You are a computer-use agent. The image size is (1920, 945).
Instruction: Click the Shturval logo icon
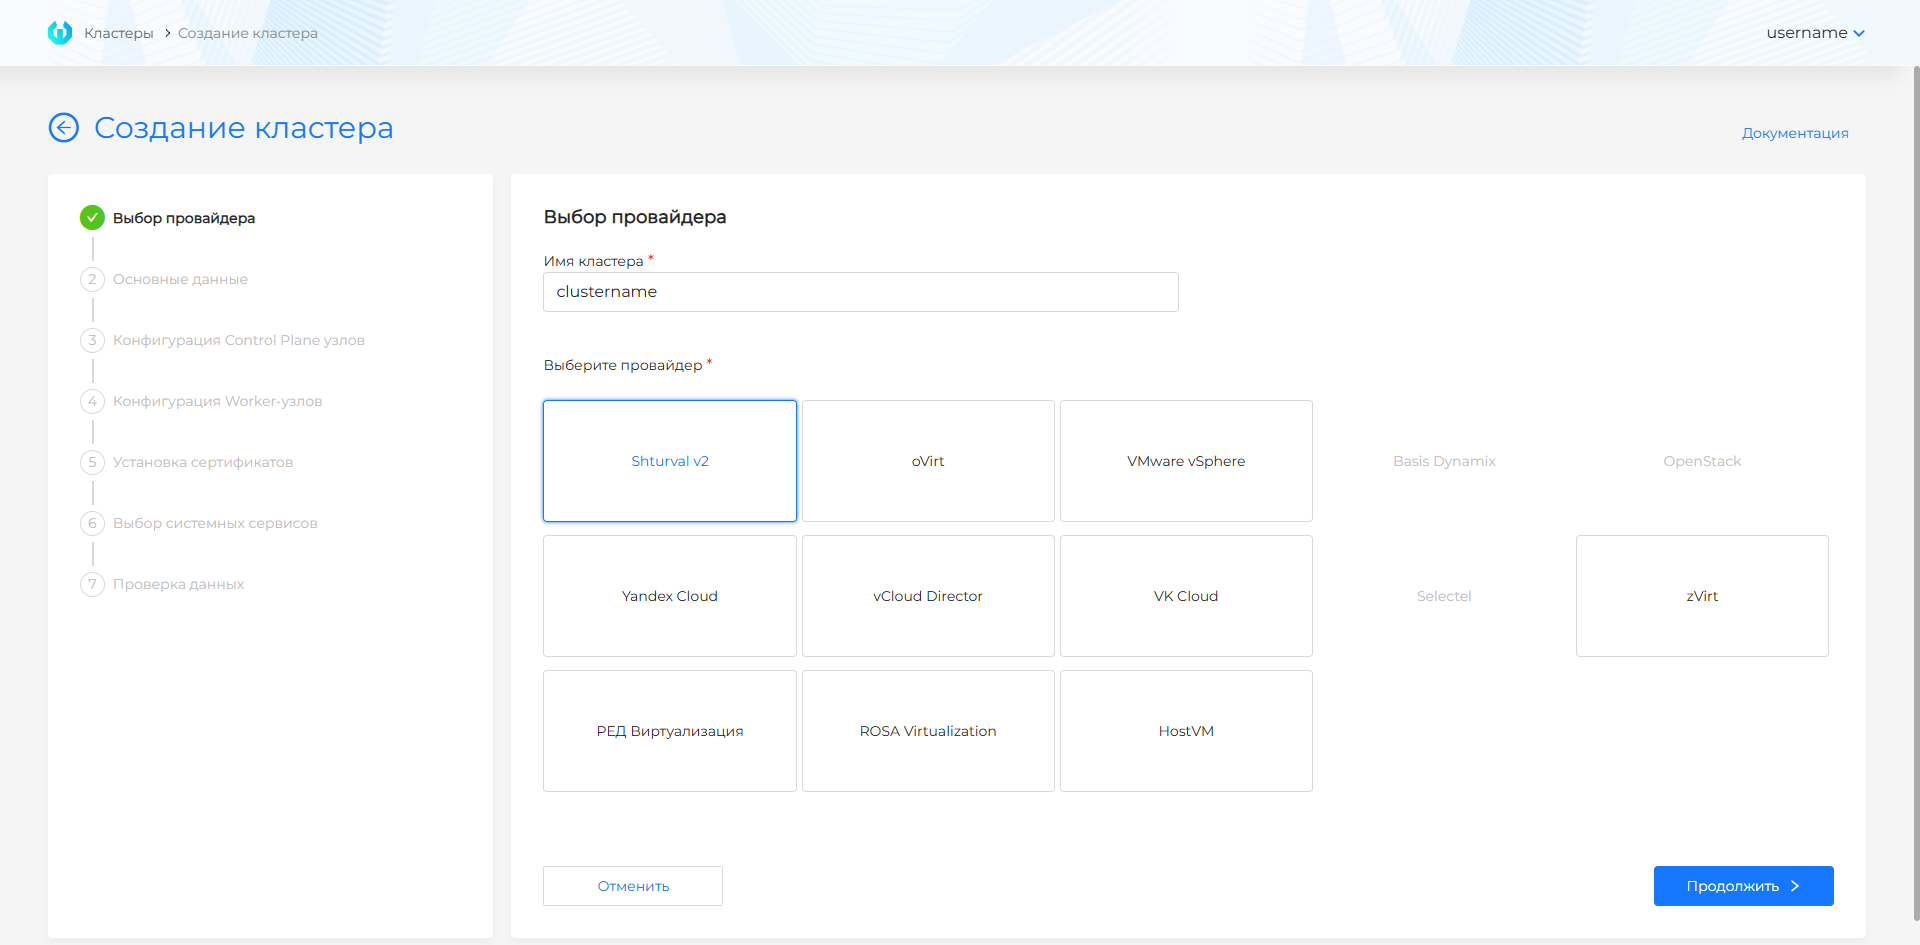tap(60, 33)
